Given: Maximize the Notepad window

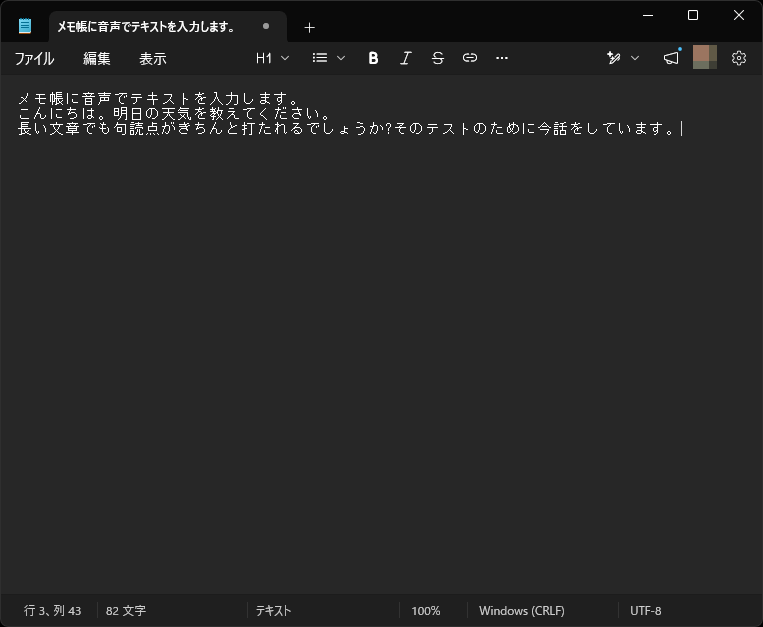Looking at the screenshot, I should pyautogui.click(x=693, y=16).
